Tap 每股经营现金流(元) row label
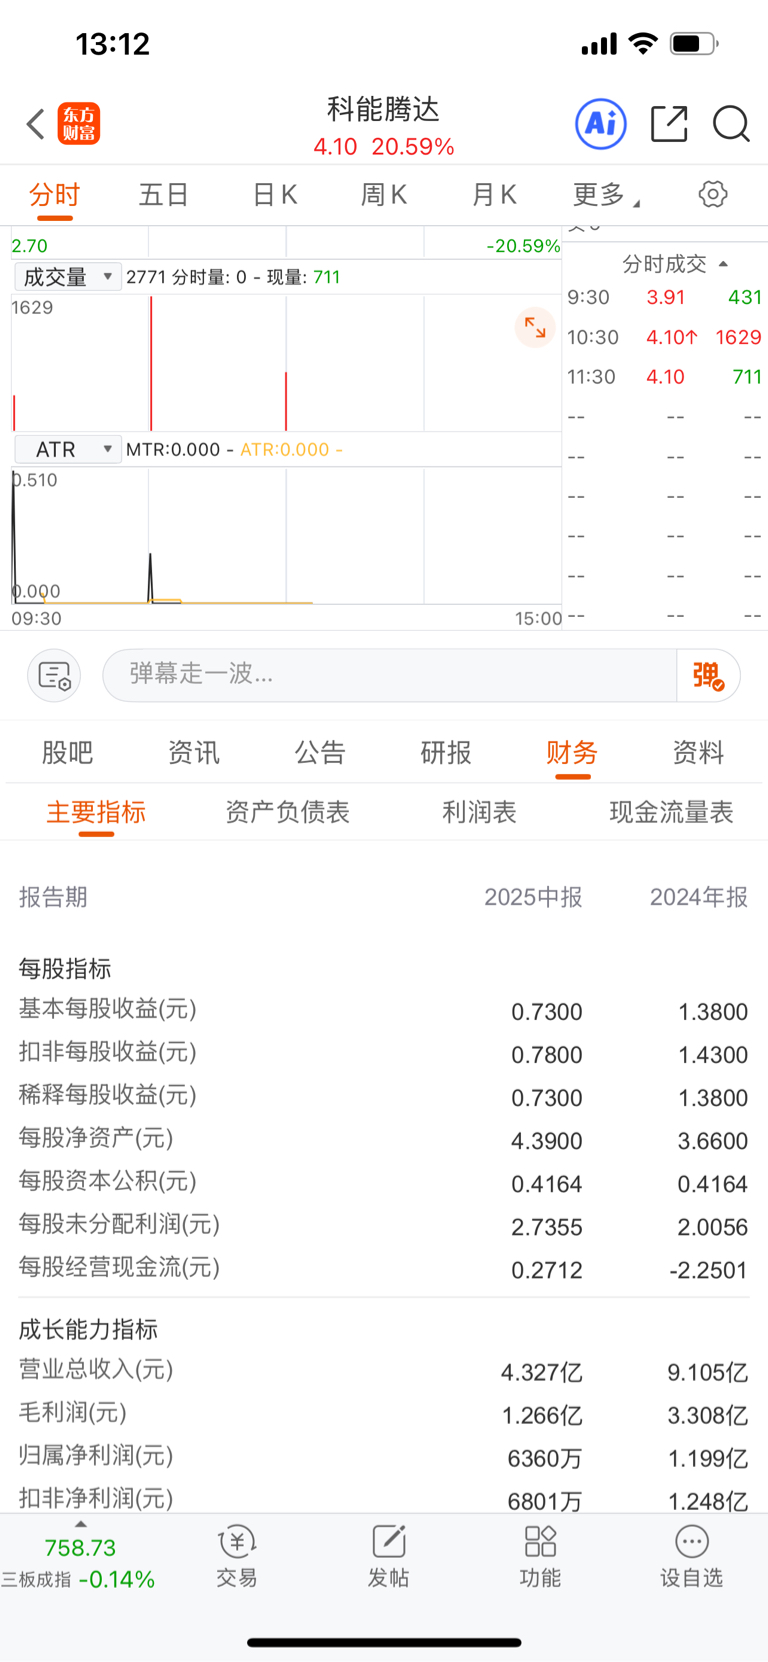 point(119,1267)
